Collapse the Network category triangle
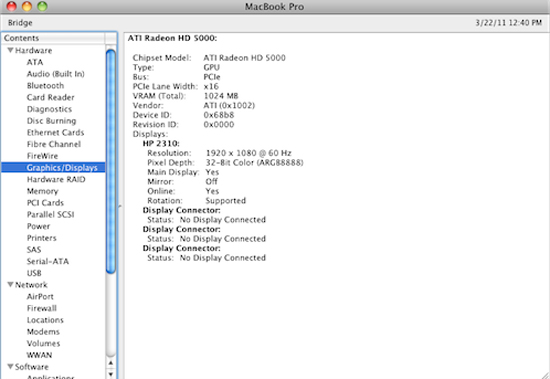 click(x=11, y=284)
